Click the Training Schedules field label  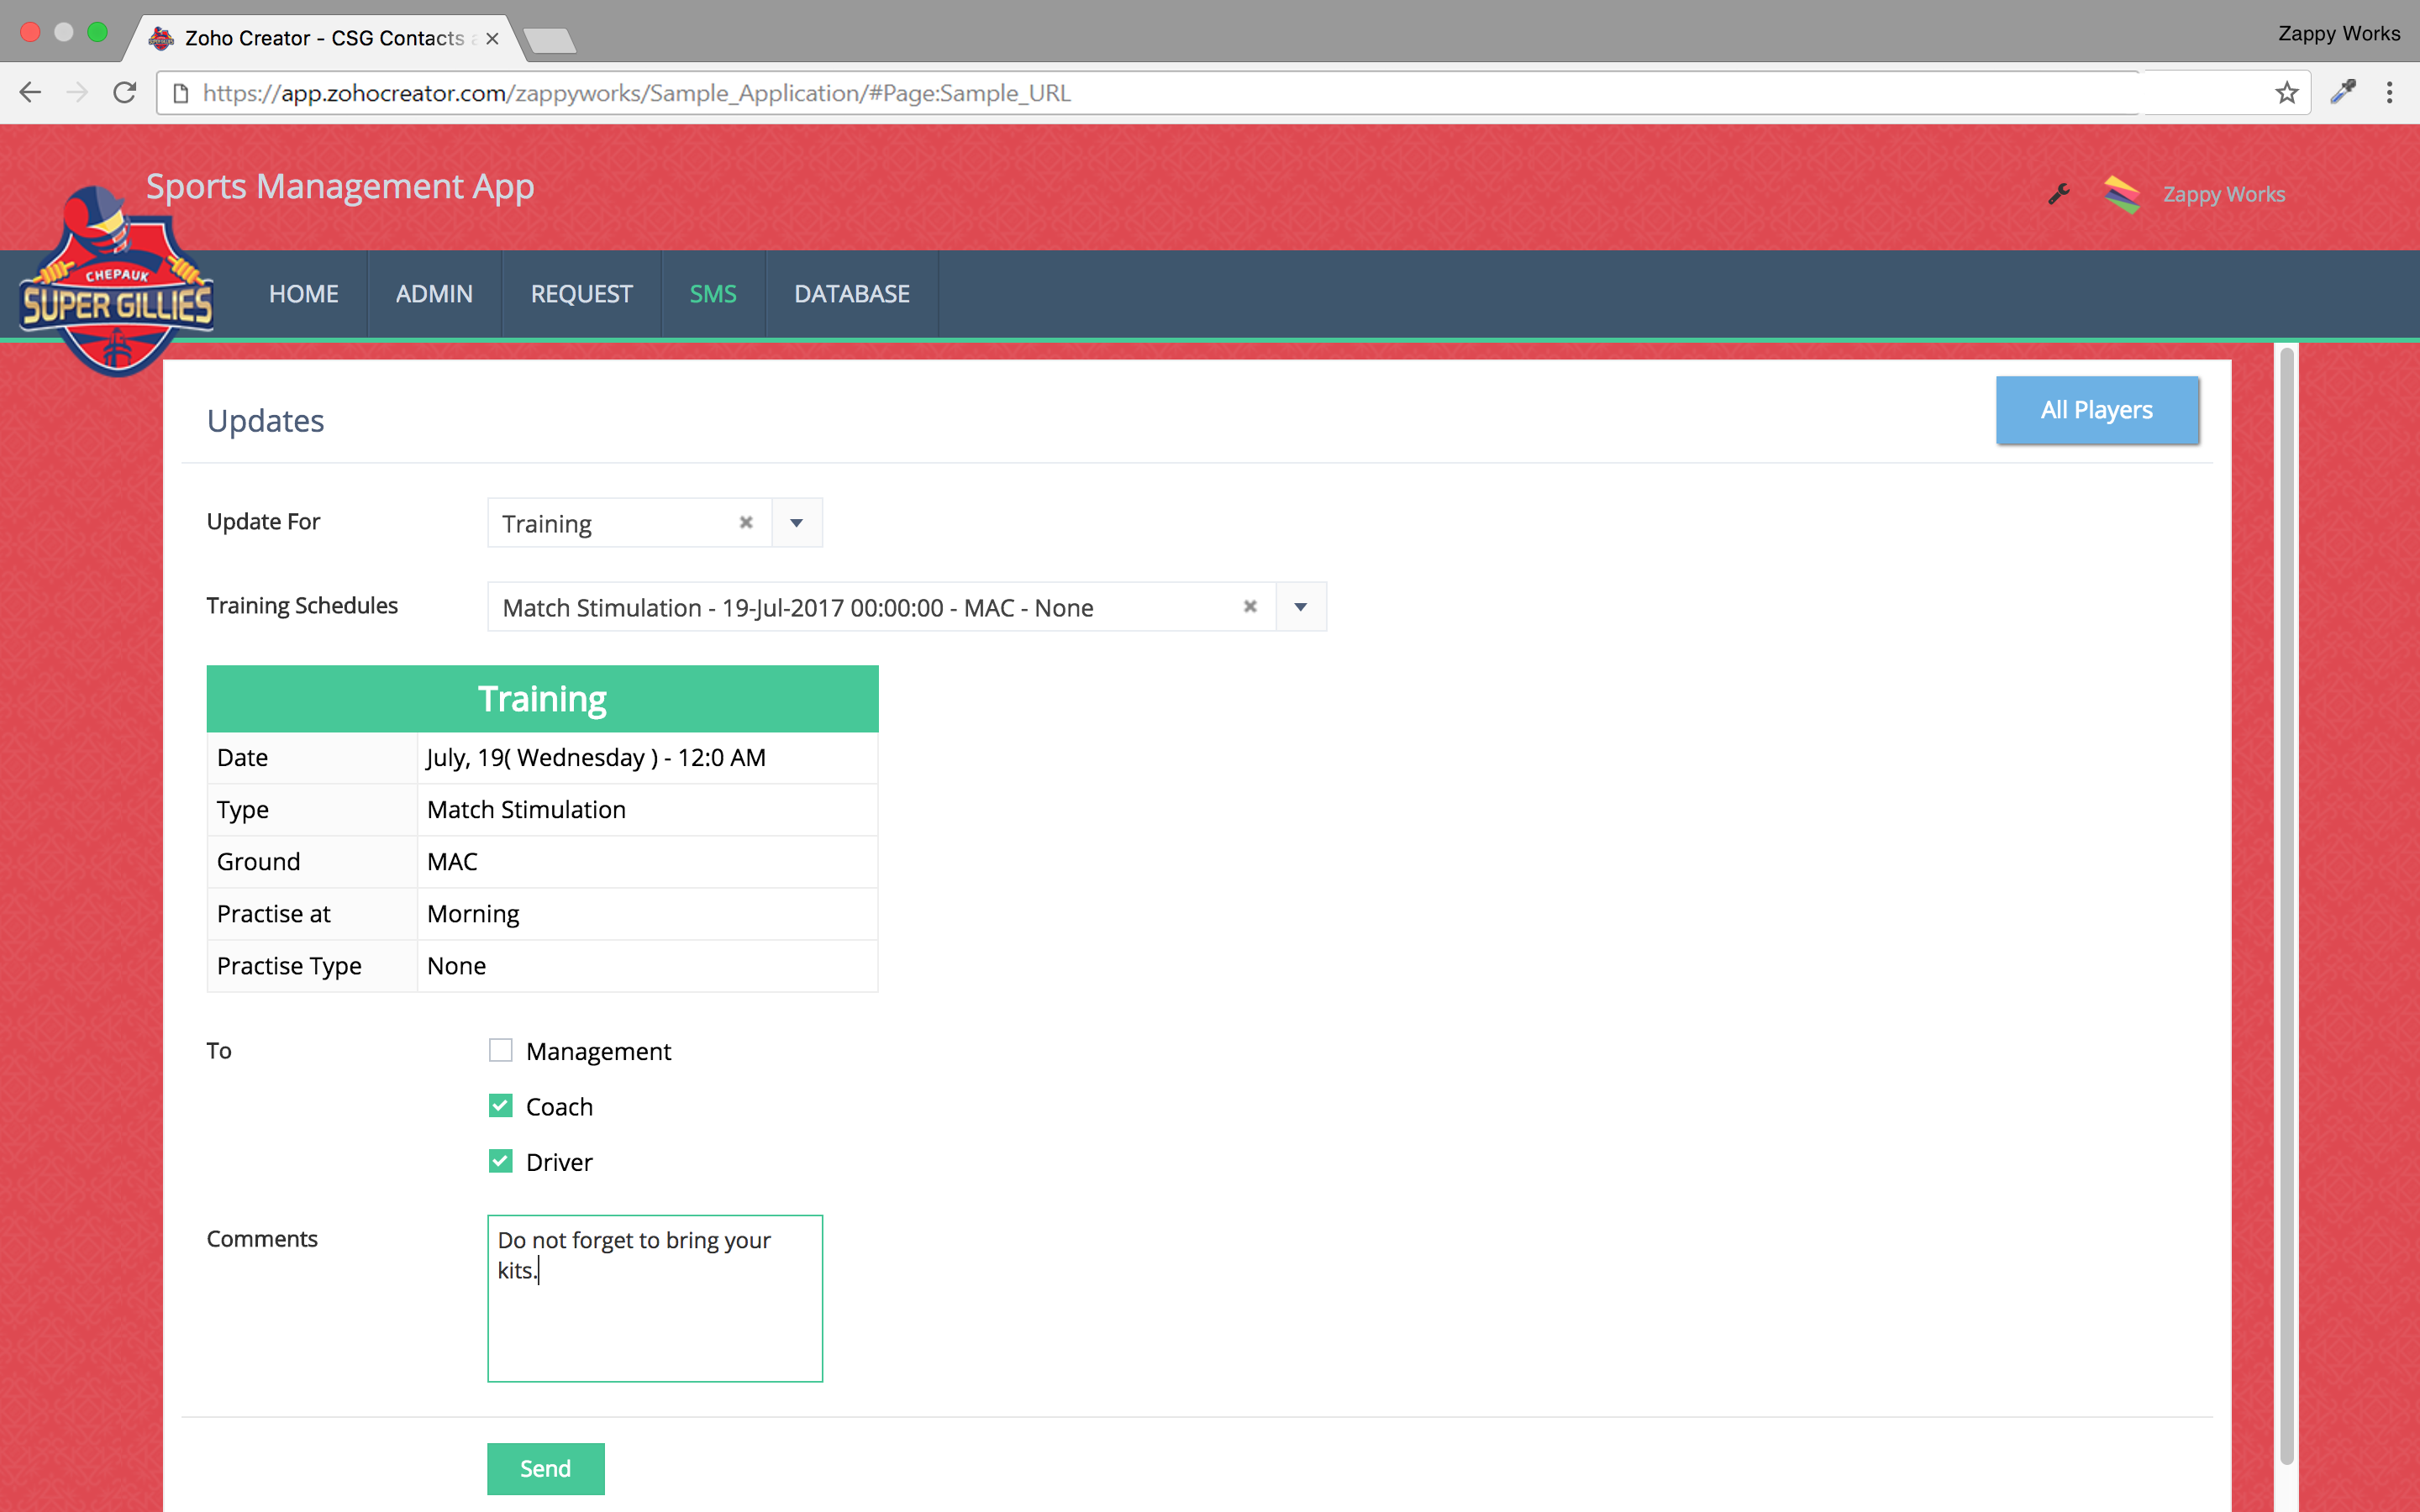[302, 606]
